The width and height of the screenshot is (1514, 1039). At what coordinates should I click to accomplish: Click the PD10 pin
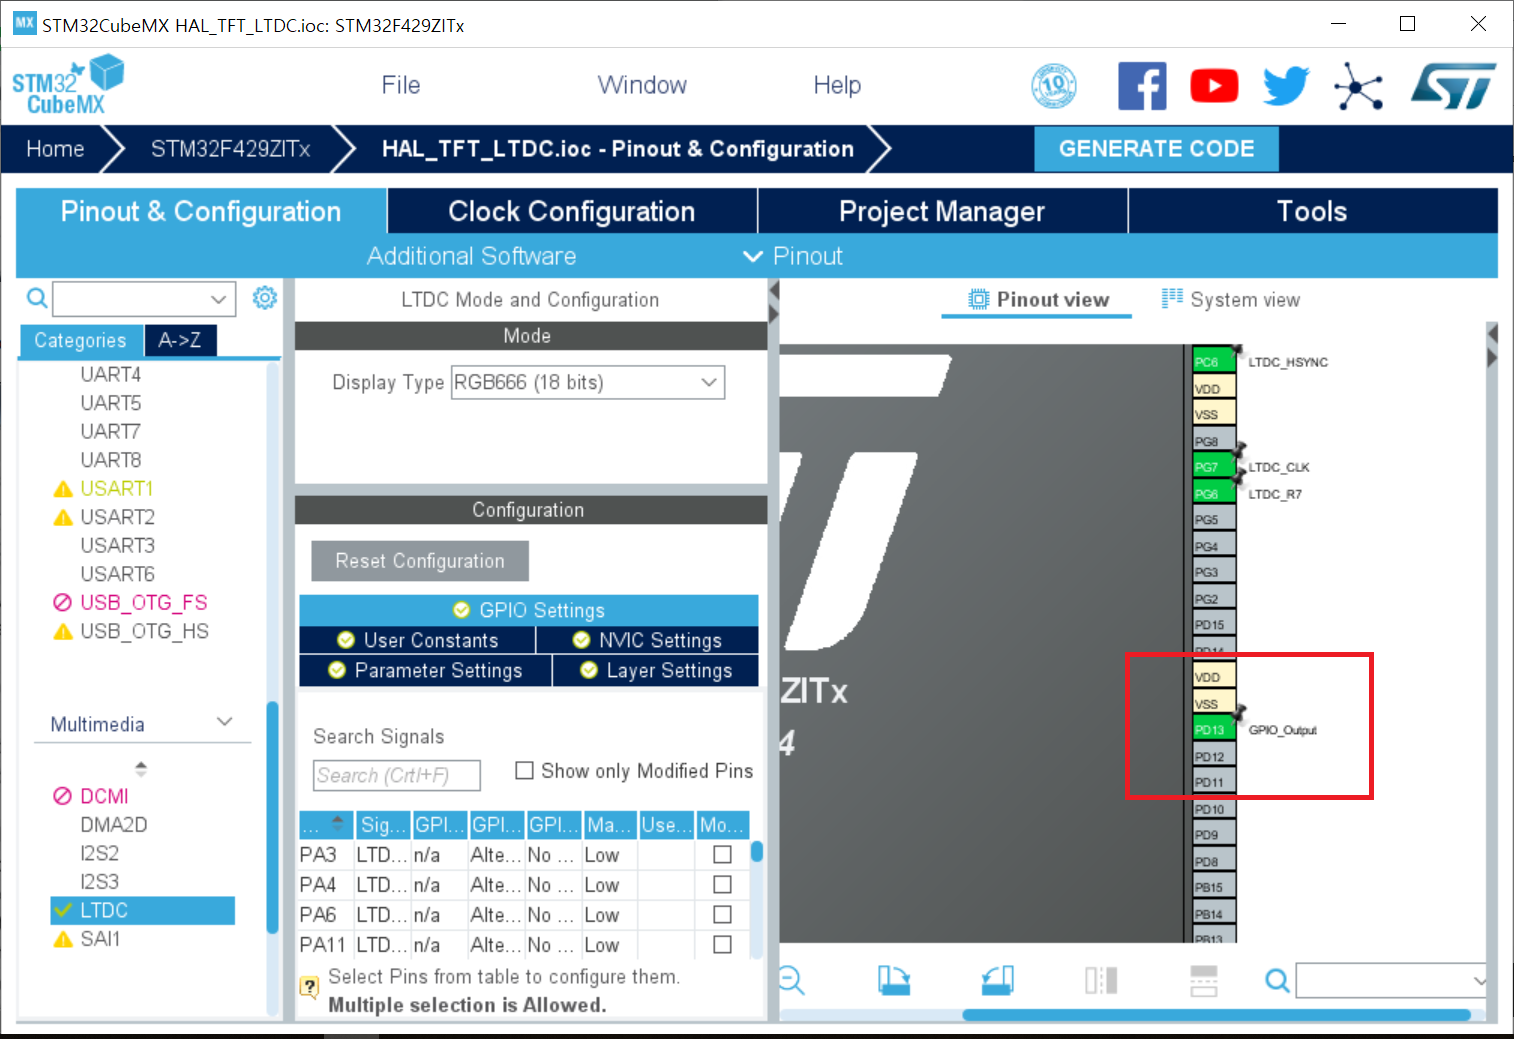[x=1214, y=809]
